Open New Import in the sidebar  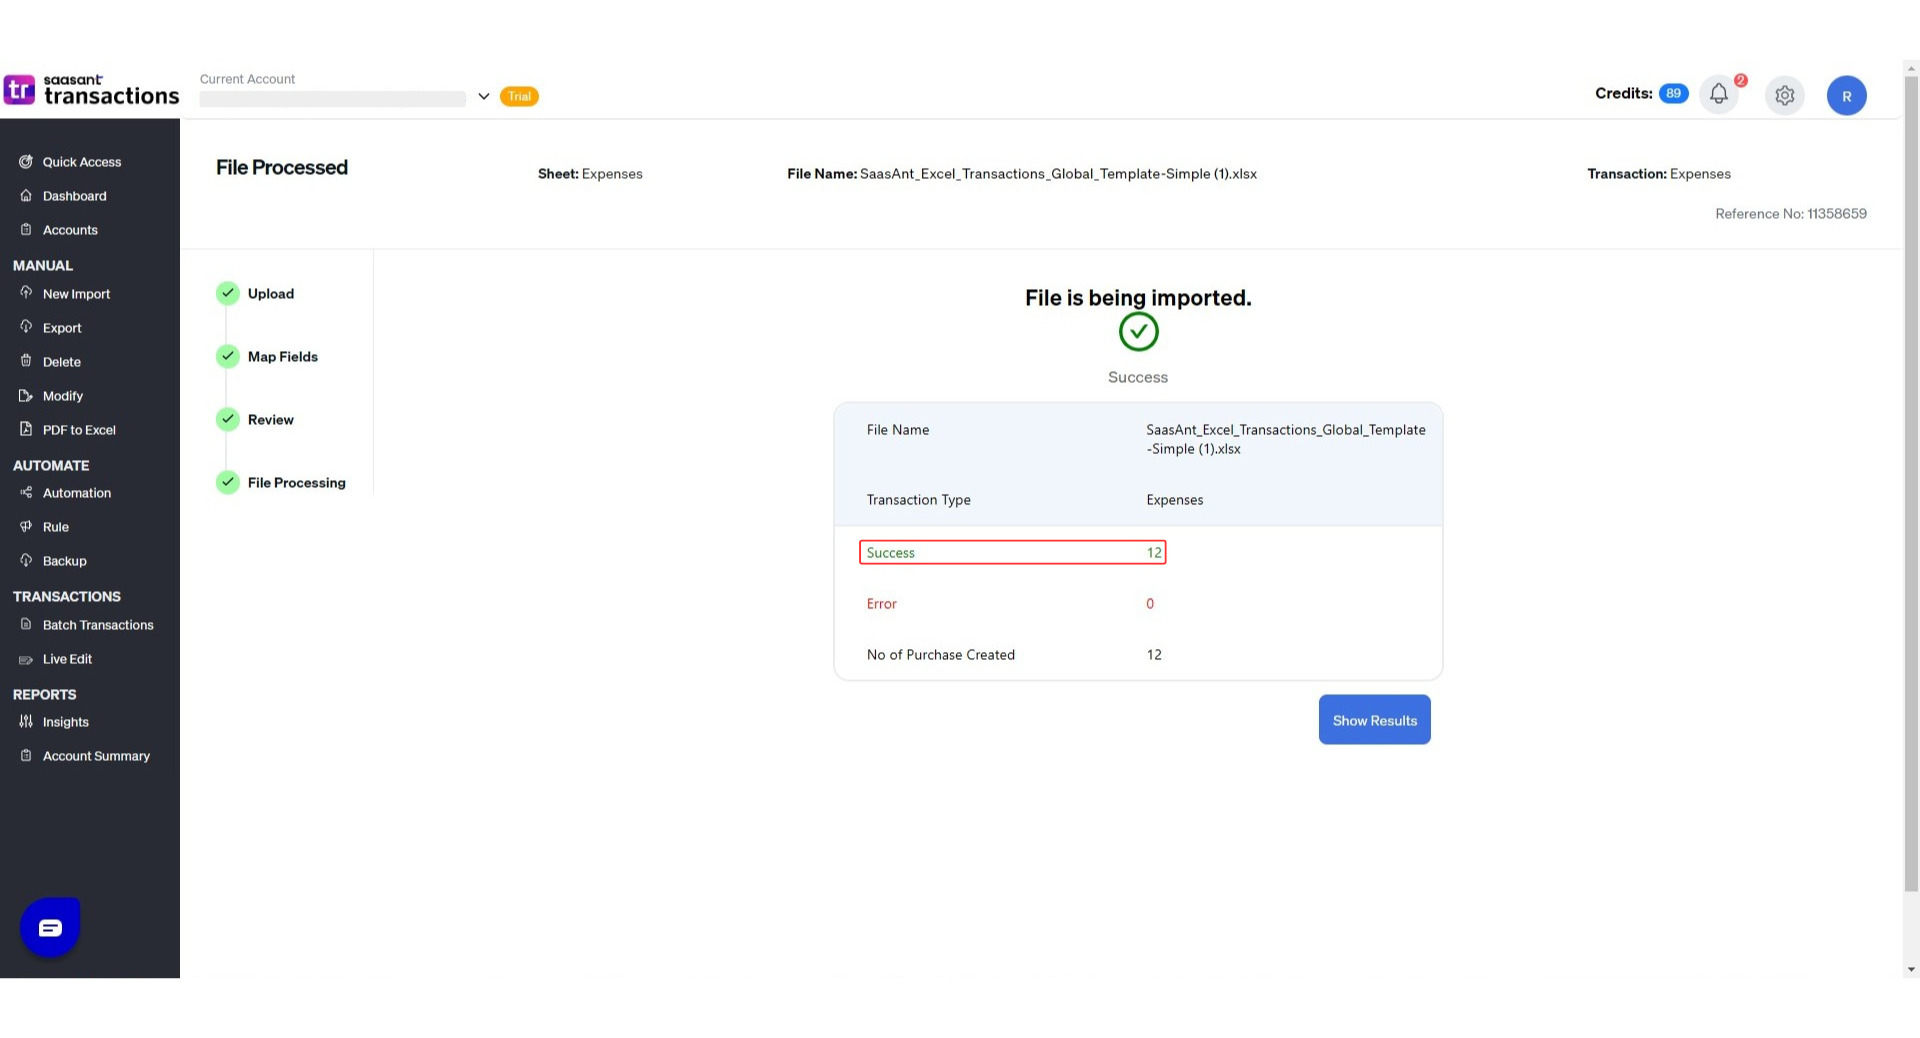(76, 294)
